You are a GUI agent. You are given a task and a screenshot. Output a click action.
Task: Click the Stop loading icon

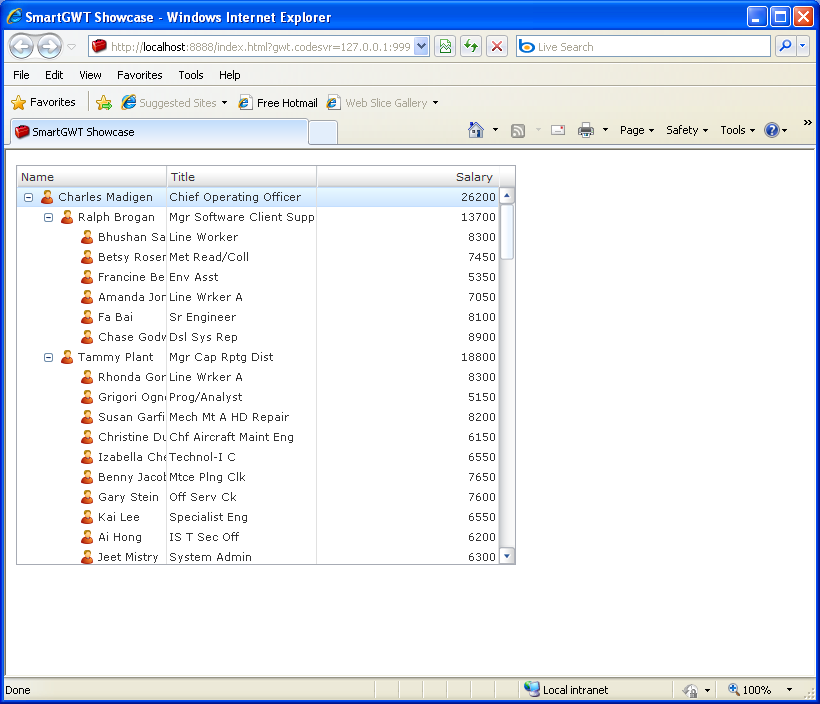click(496, 47)
